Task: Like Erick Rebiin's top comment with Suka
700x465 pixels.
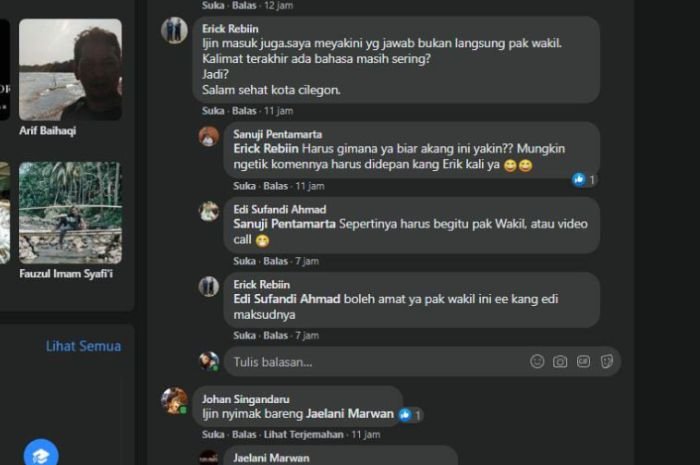Action: click(213, 111)
